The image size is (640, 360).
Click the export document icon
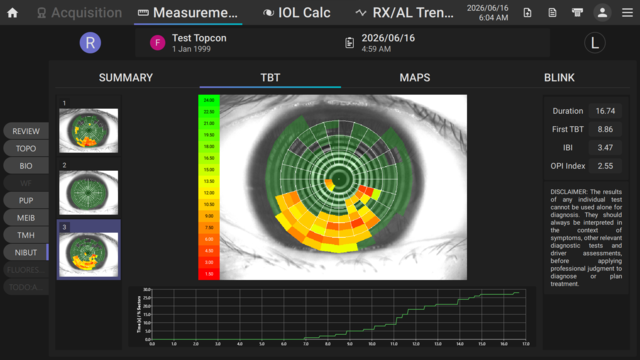[527, 13]
